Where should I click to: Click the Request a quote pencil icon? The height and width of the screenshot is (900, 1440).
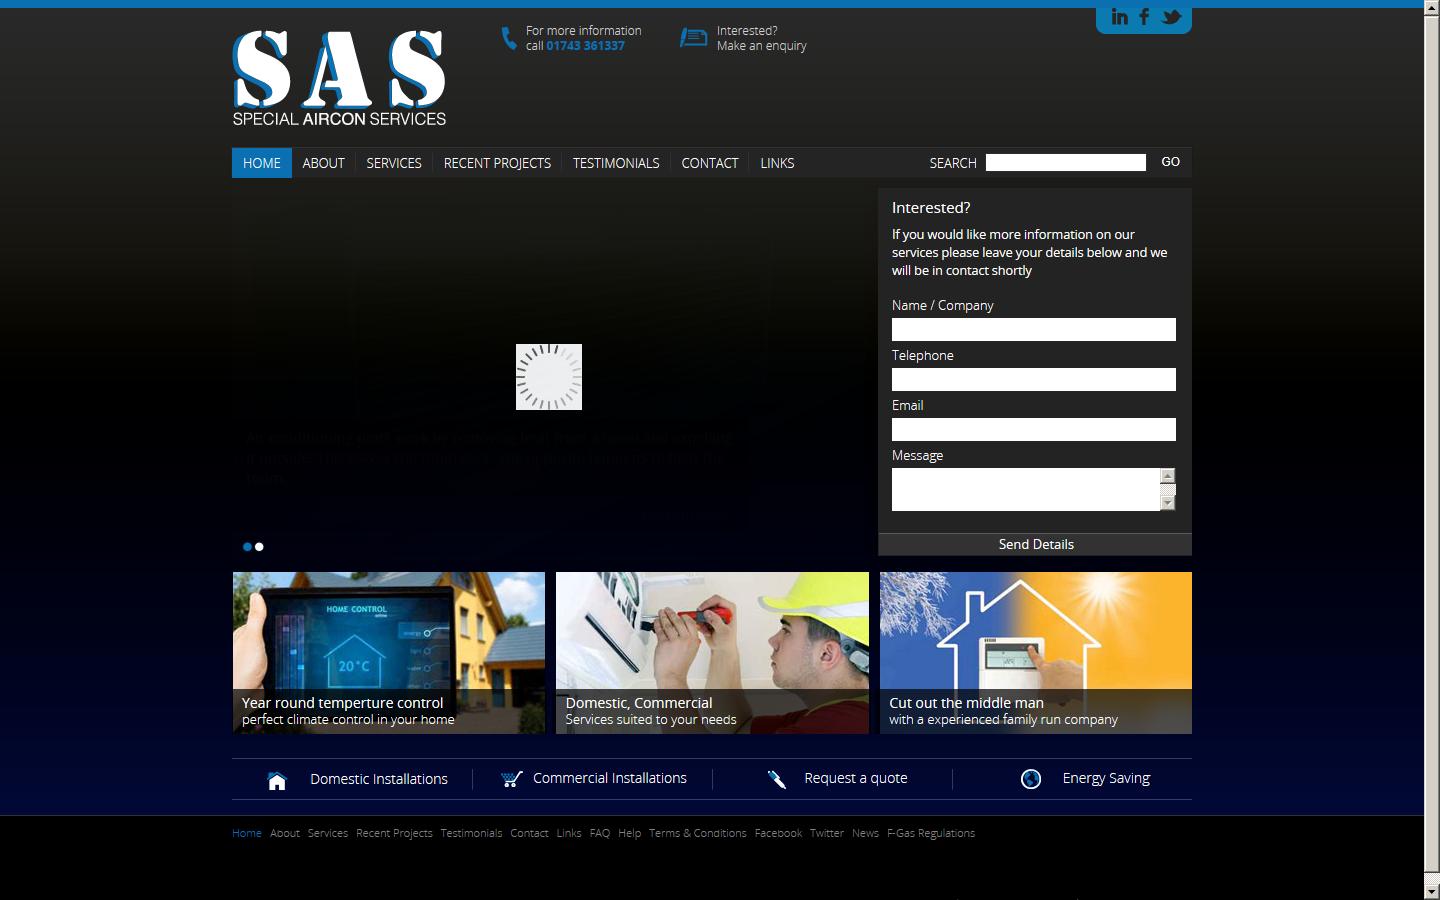click(777, 778)
